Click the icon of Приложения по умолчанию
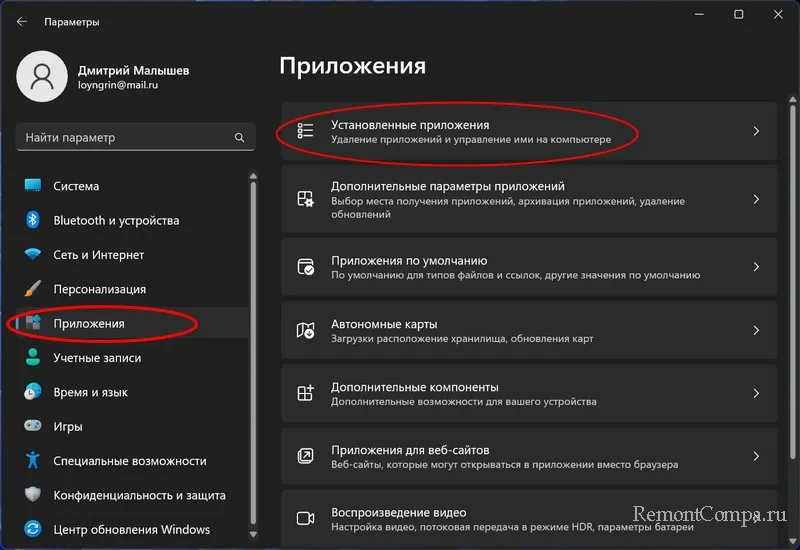 [x=306, y=267]
